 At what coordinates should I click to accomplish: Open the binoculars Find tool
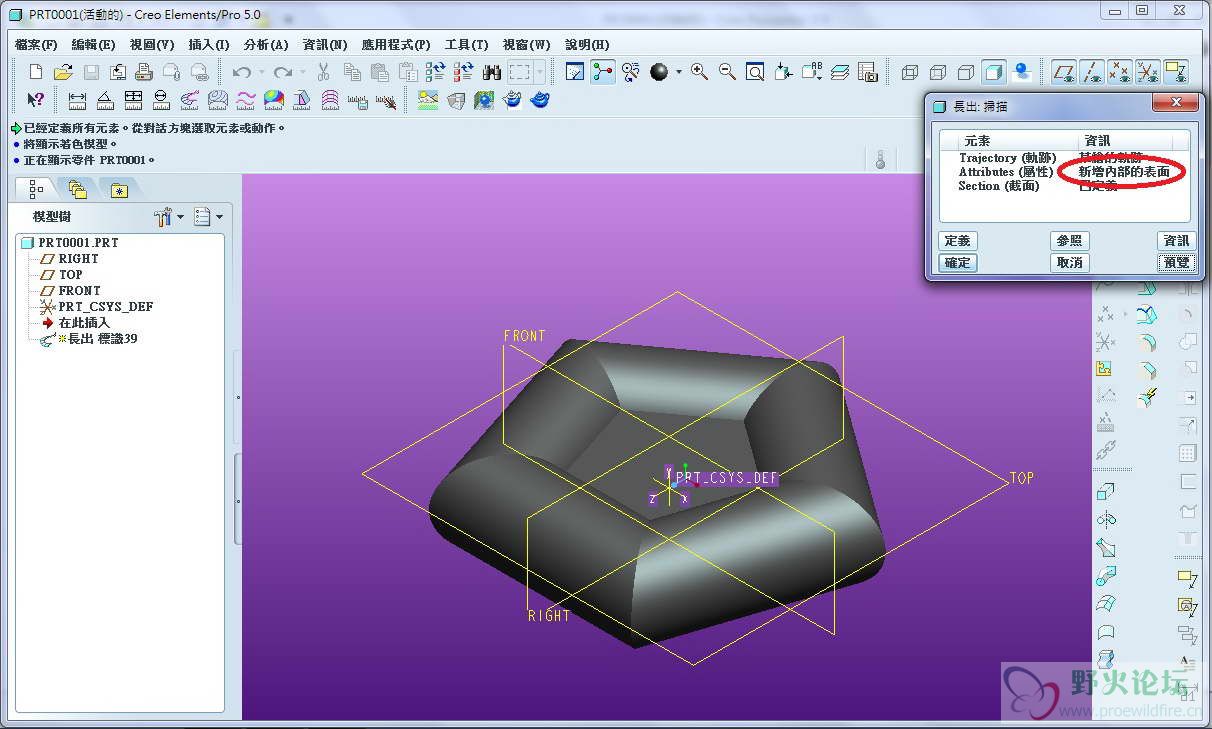[492, 72]
